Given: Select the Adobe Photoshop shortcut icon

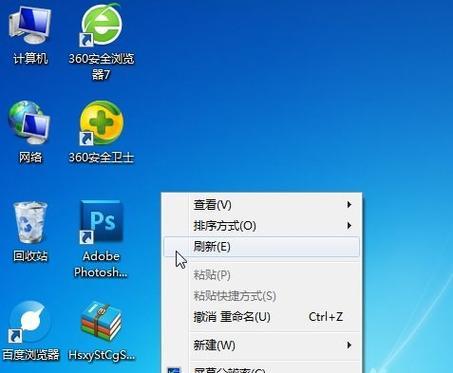Looking at the screenshot, I should 101,221.
